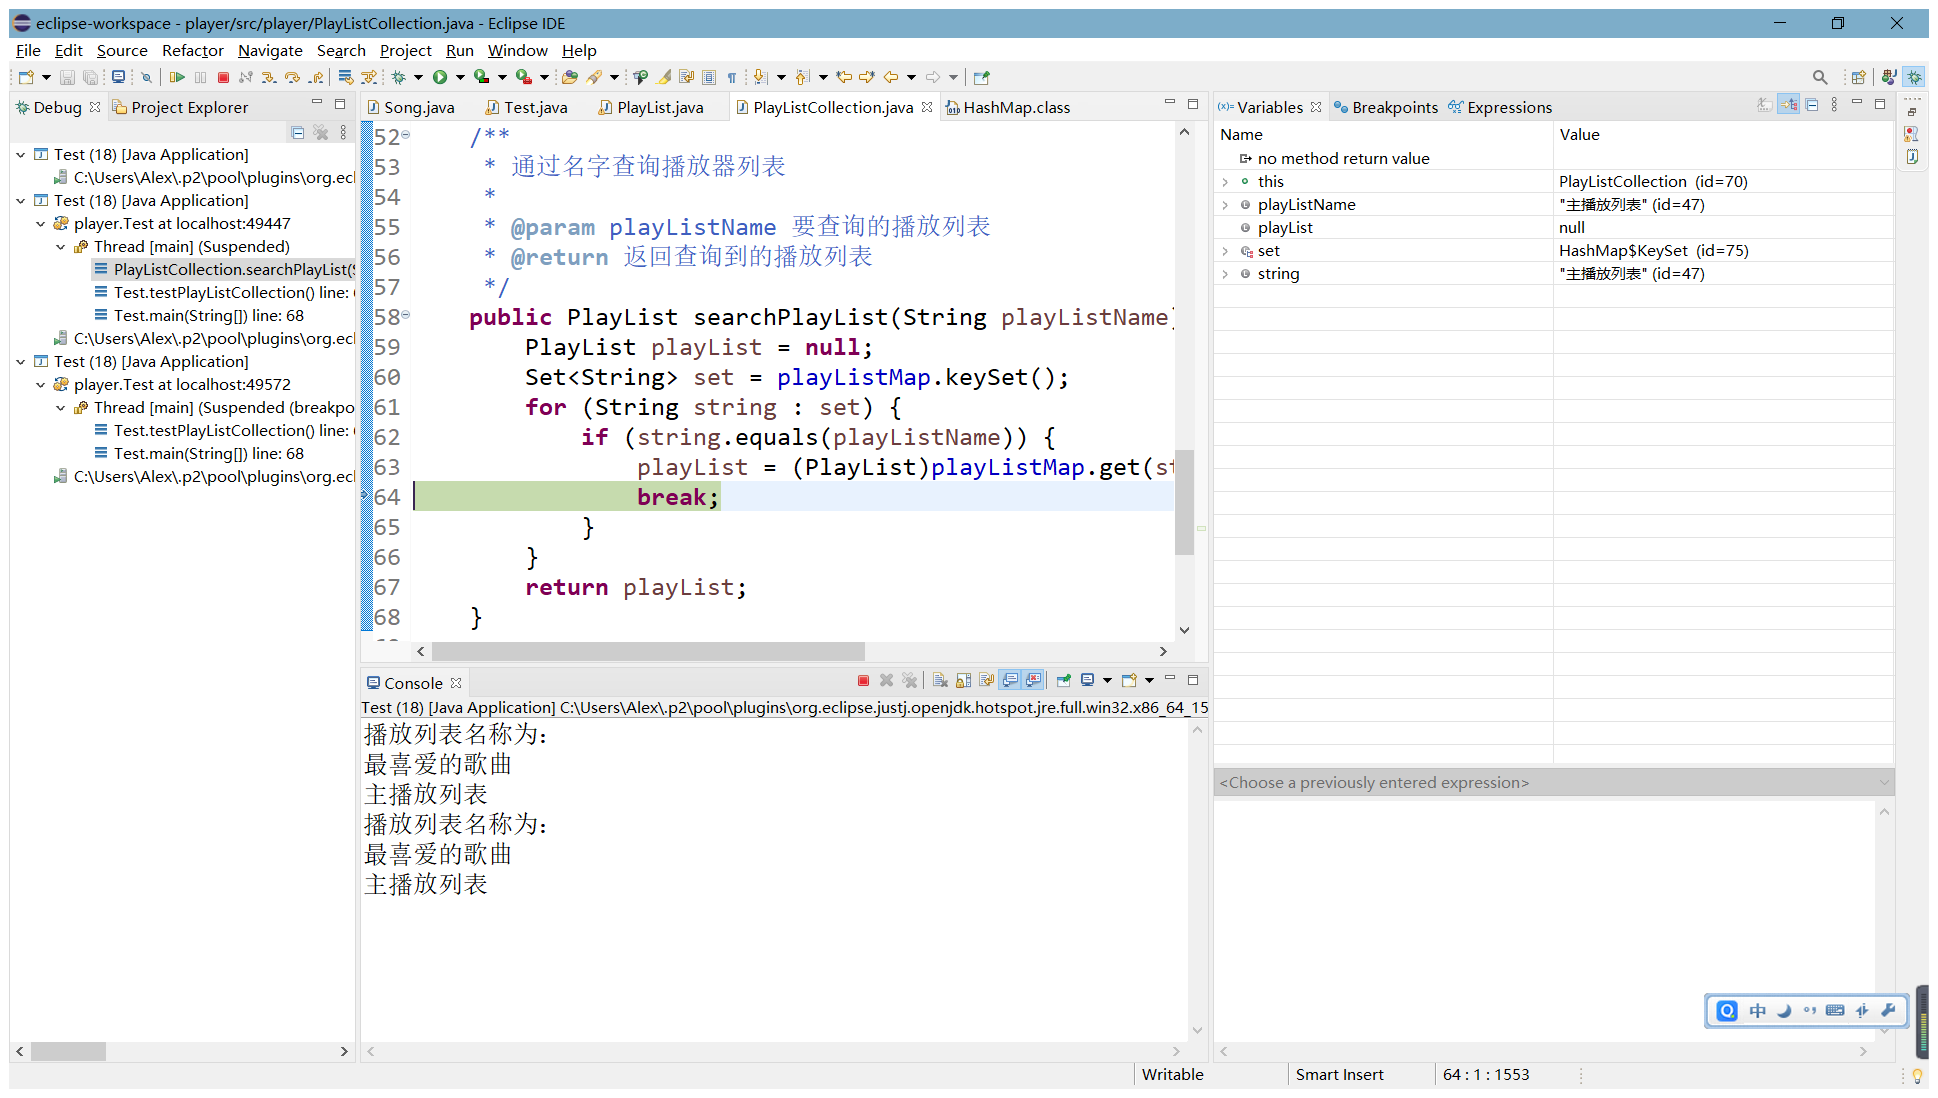Click the Debug view horizontal scrollbar thumb

[x=68, y=1052]
